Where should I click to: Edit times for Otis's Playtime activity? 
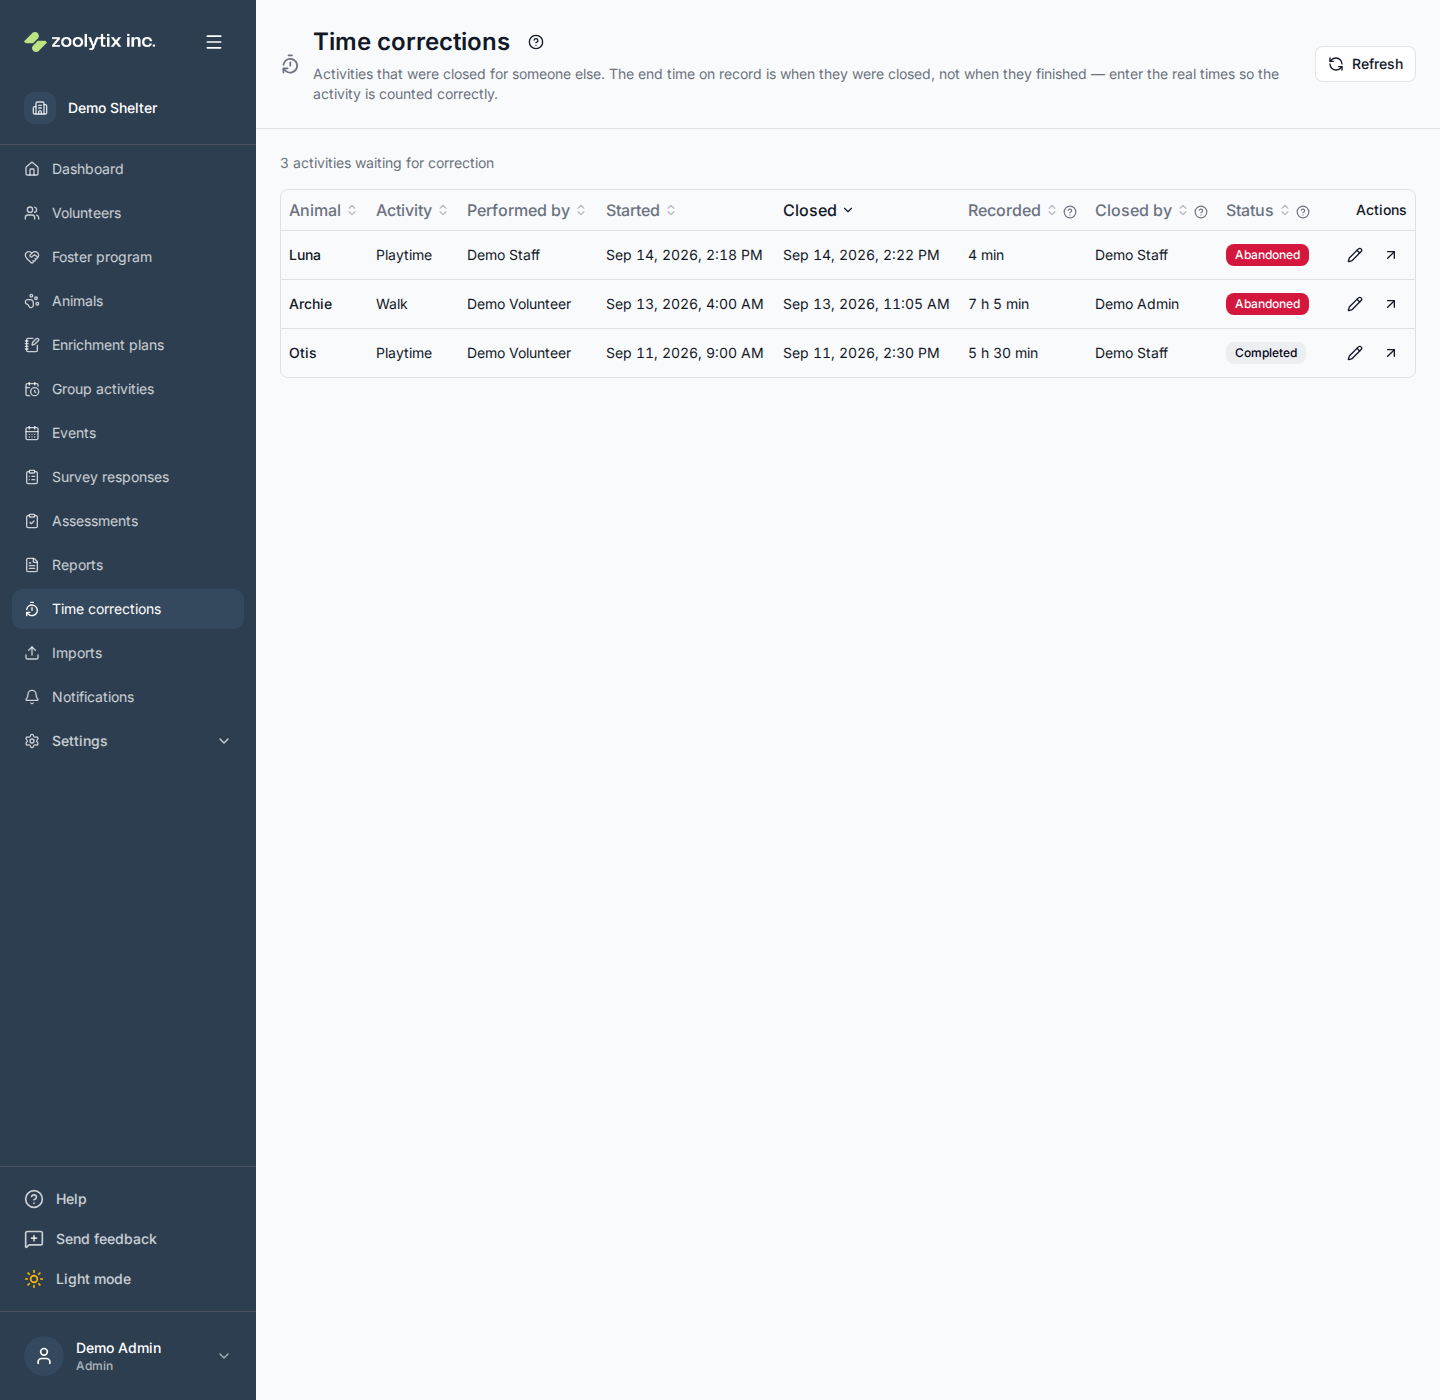1355,353
